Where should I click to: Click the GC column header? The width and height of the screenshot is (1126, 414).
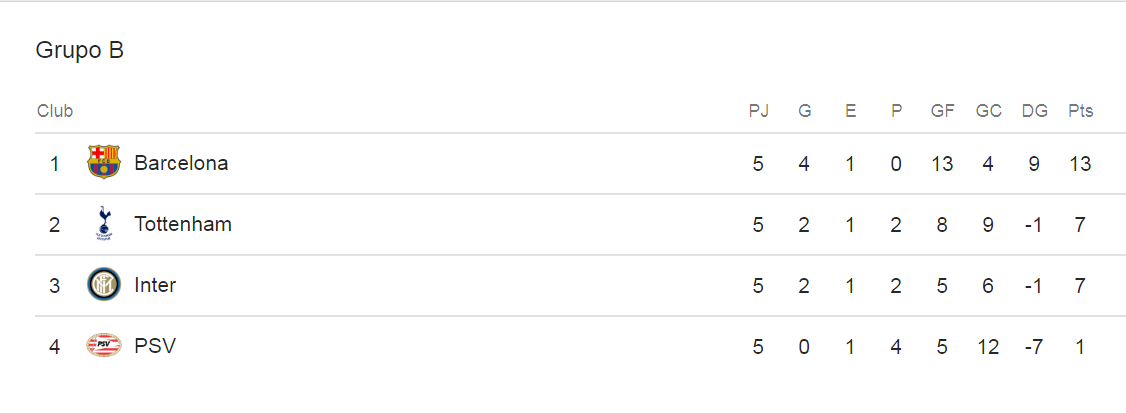coord(988,111)
